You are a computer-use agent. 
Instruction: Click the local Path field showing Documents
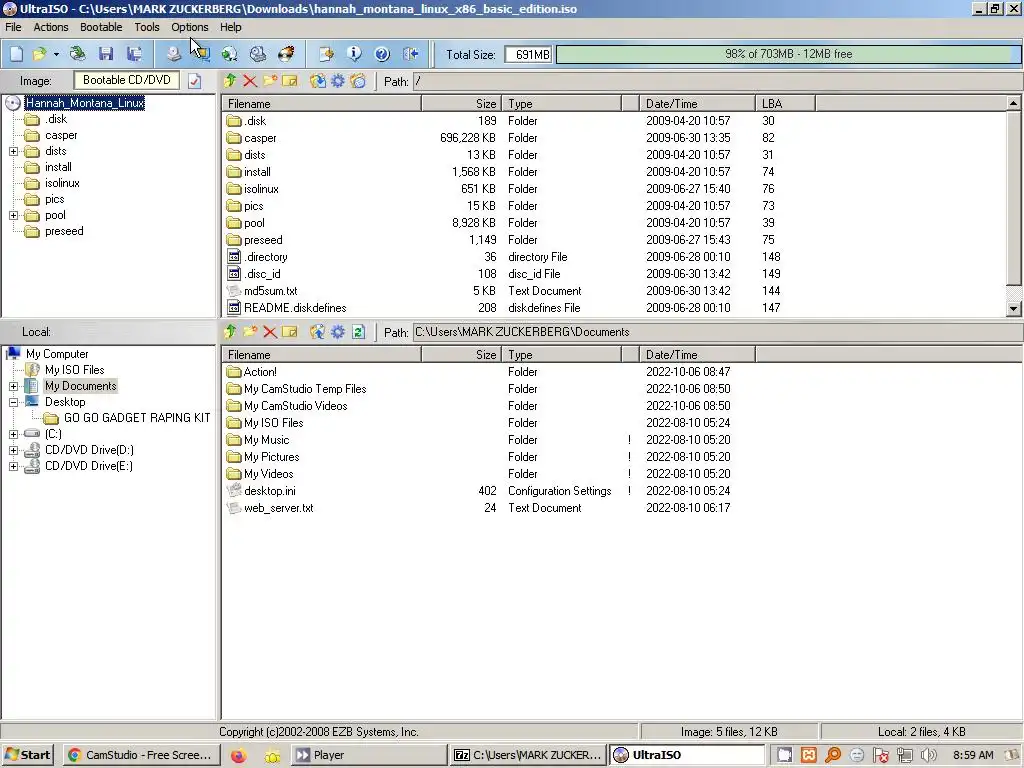[x=717, y=332]
